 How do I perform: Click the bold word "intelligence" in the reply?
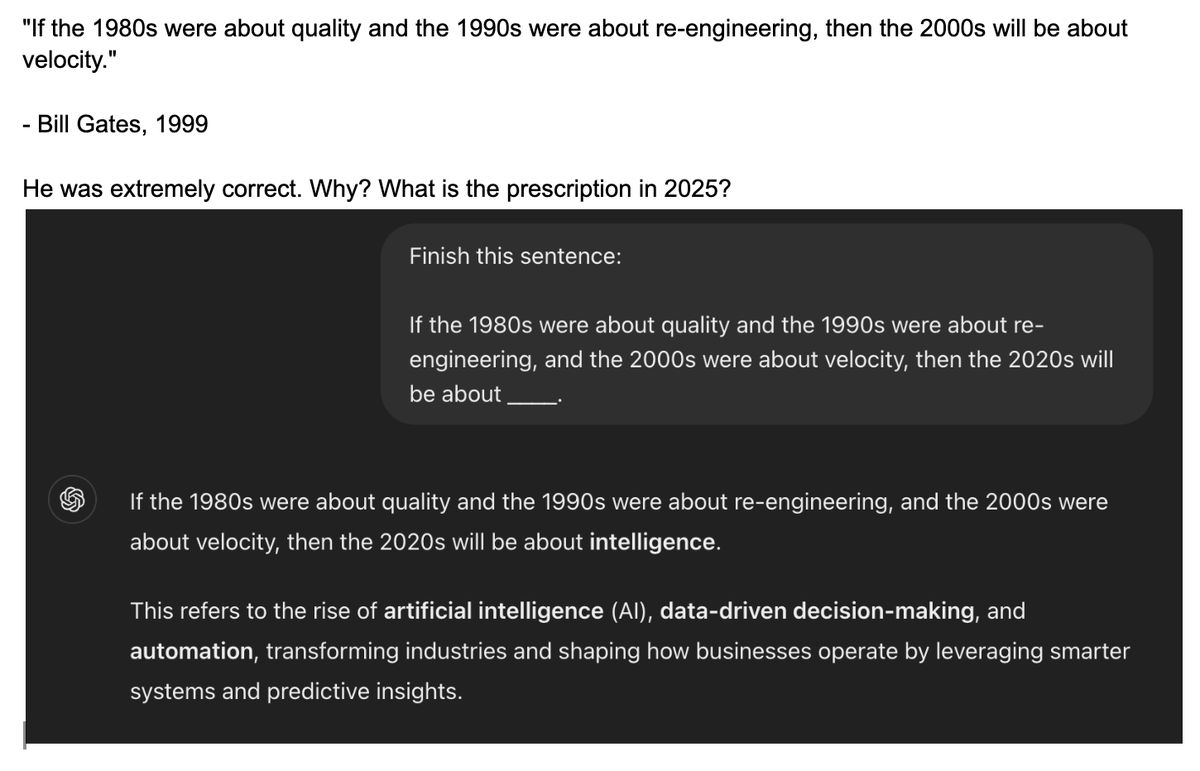[x=653, y=542]
